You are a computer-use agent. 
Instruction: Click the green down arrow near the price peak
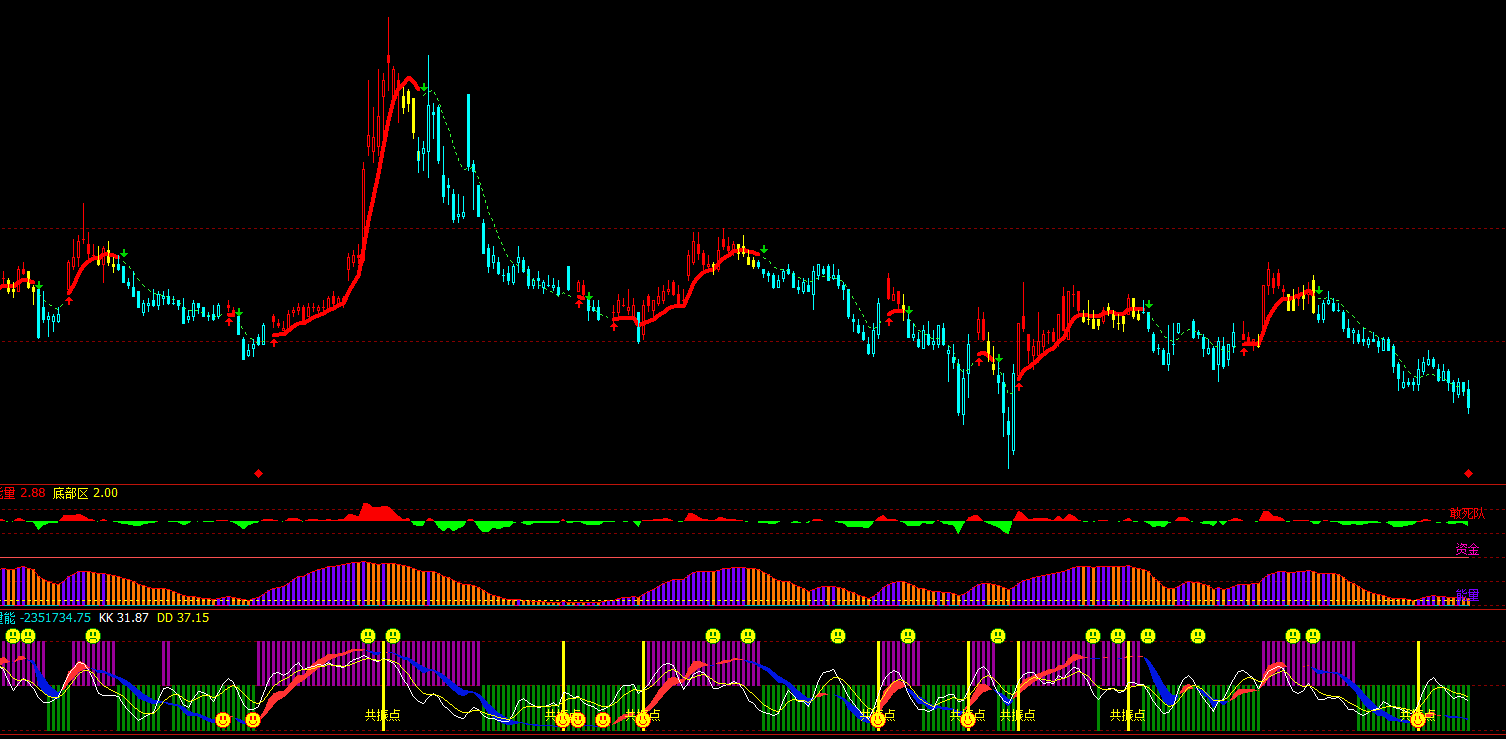pos(425,89)
